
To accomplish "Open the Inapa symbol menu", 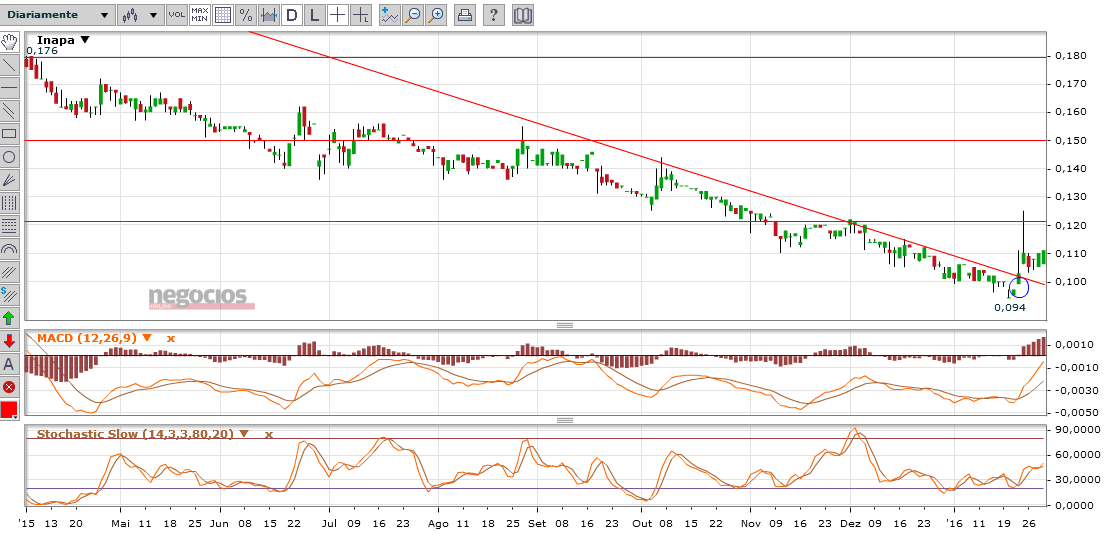I will point(84,40).
